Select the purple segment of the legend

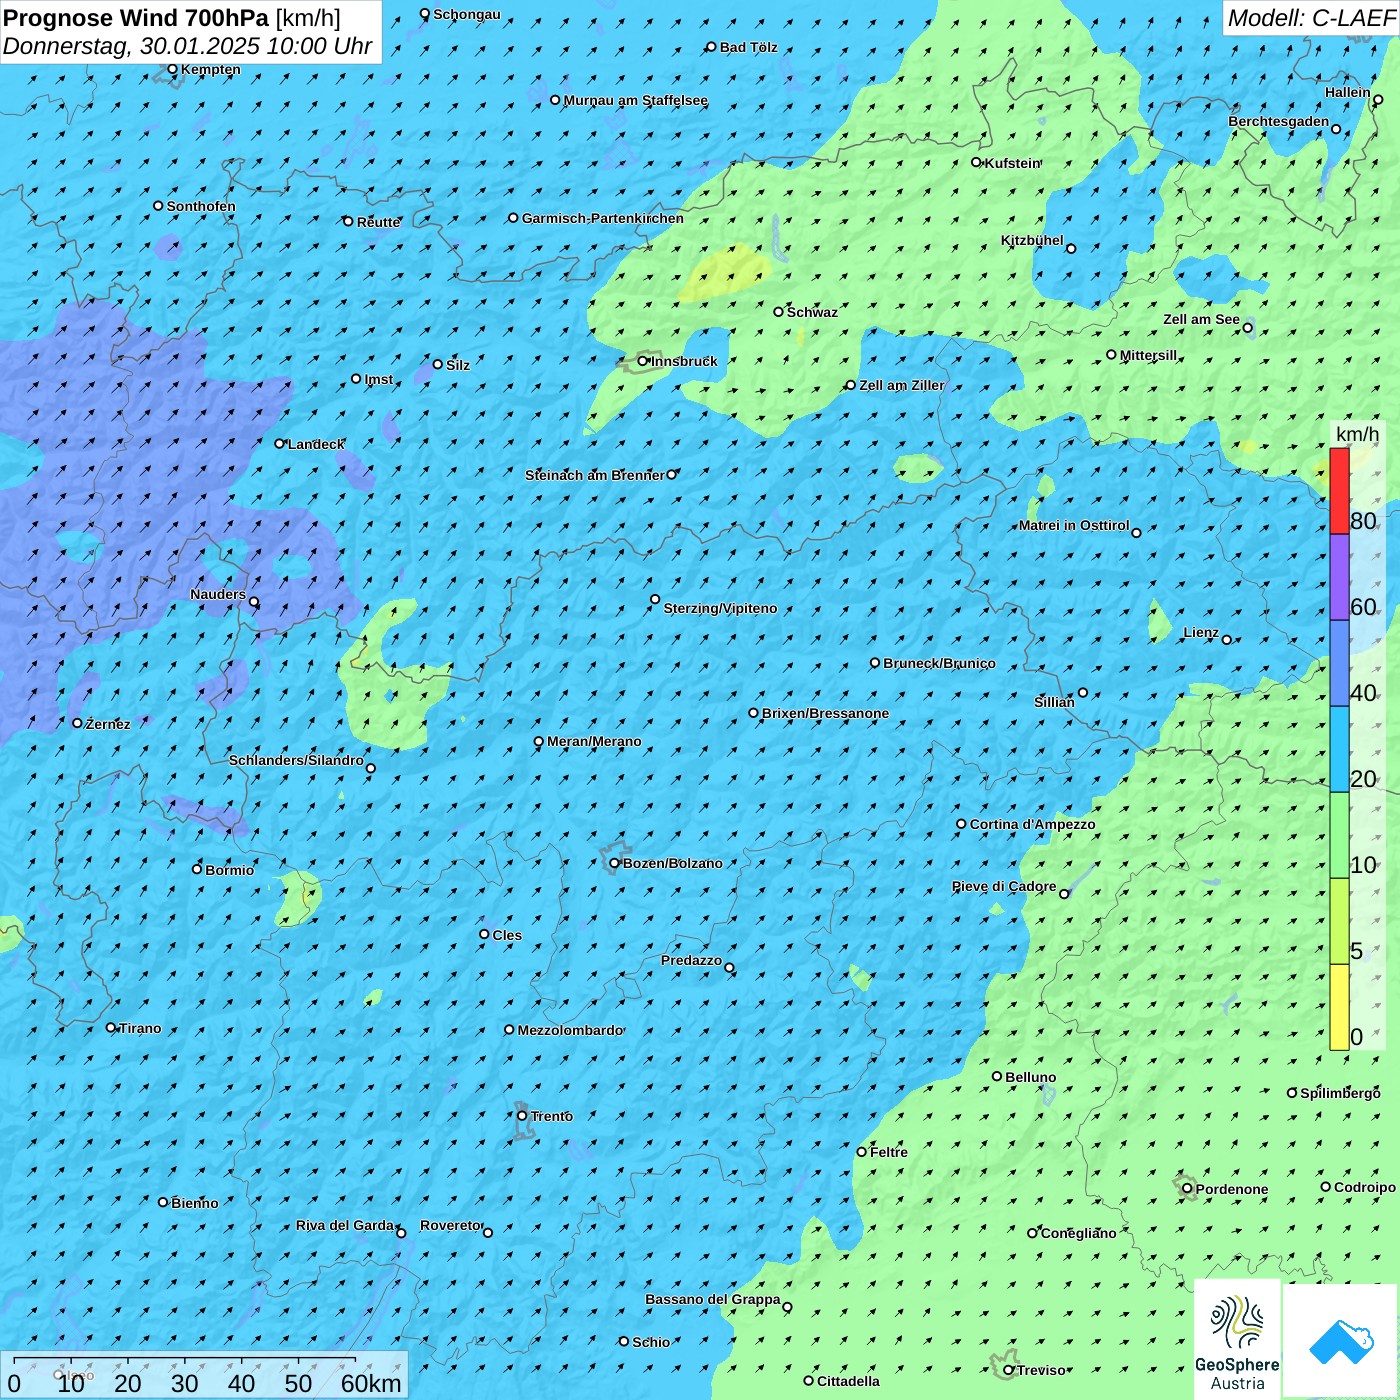tap(1339, 577)
